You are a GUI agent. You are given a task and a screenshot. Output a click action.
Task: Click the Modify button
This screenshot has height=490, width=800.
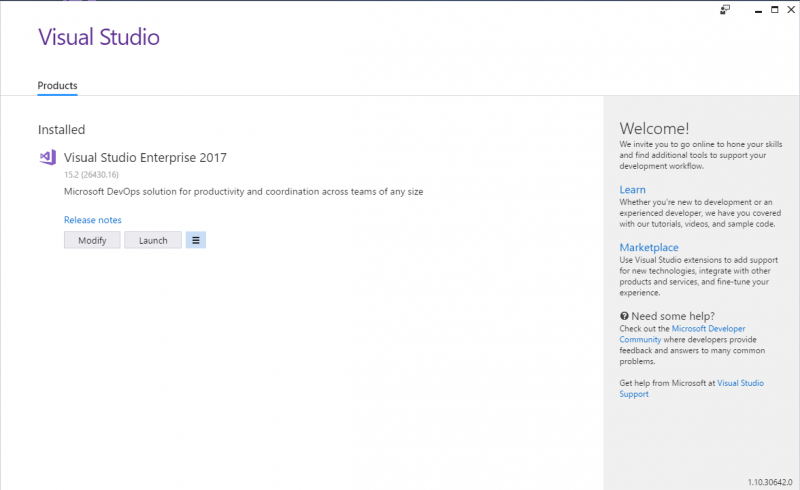(92, 240)
